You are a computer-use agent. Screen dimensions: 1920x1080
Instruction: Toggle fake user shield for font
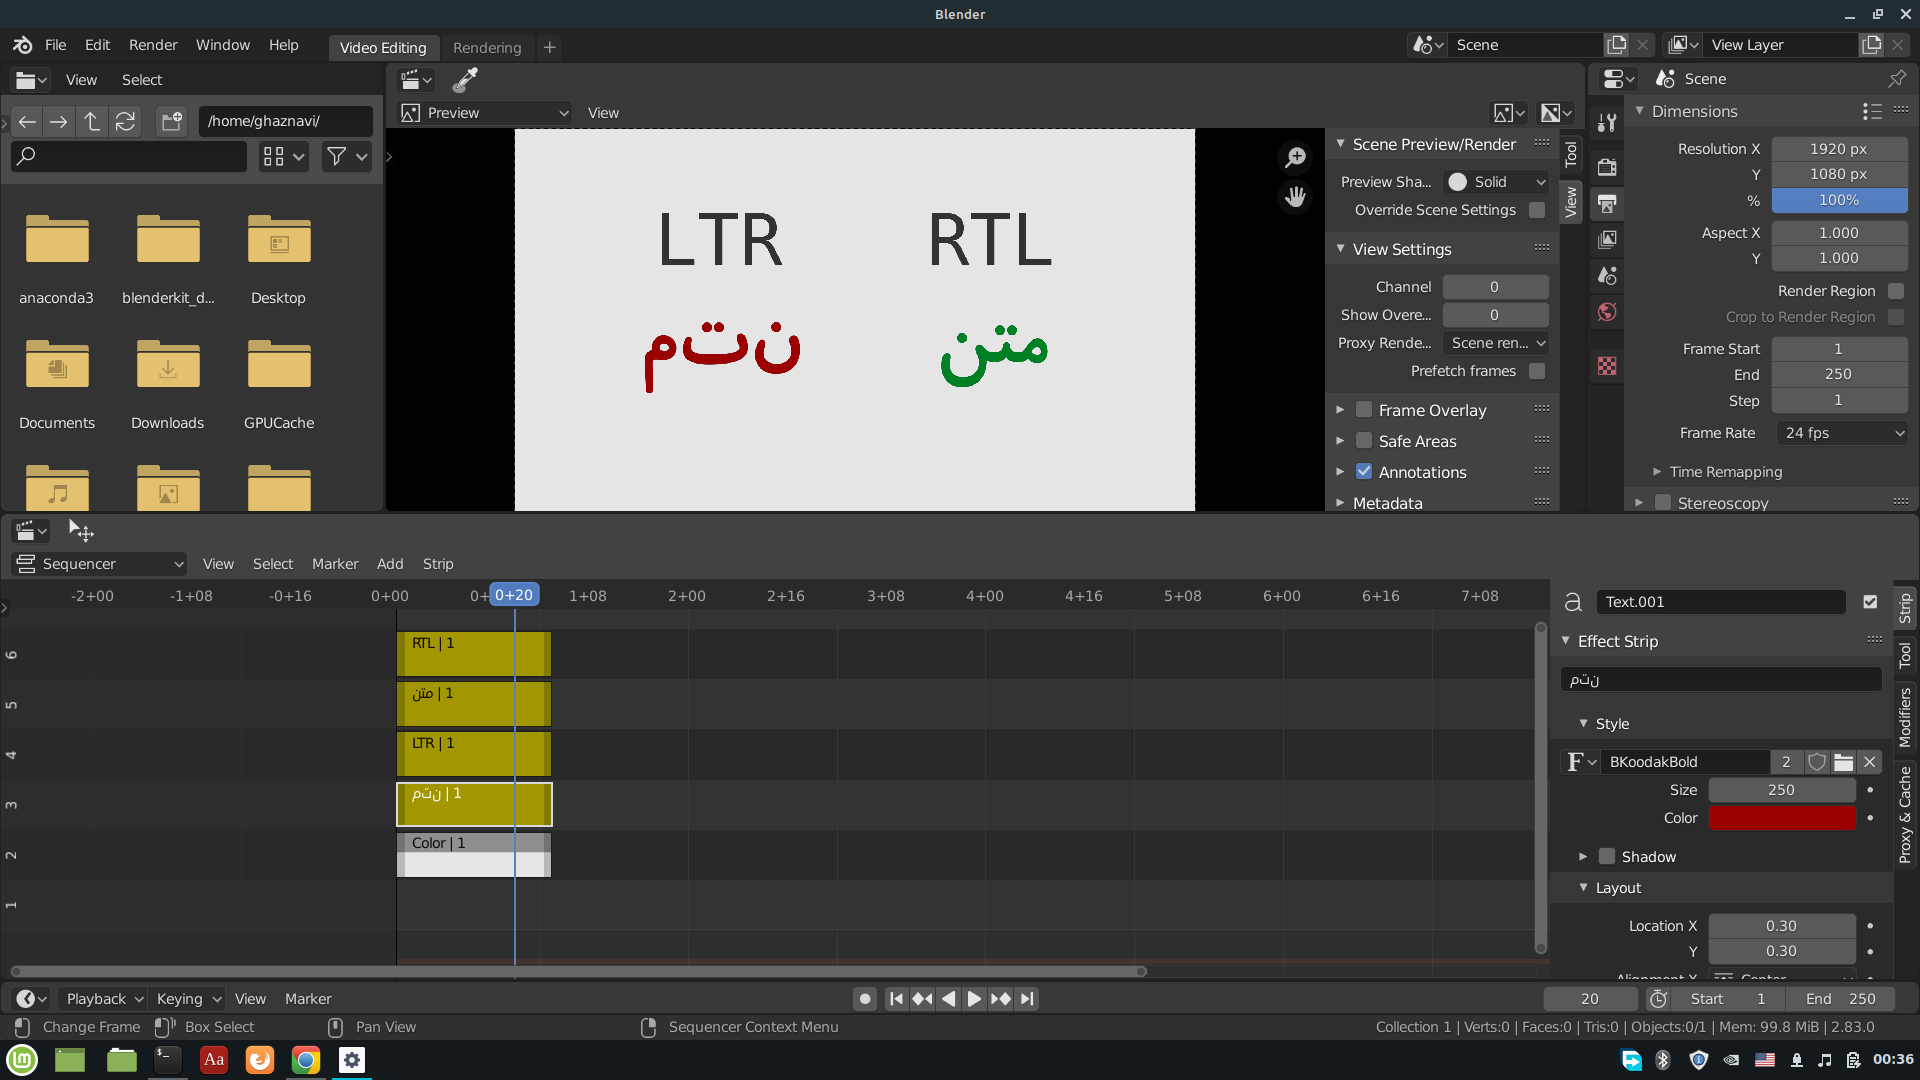pos(1817,762)
